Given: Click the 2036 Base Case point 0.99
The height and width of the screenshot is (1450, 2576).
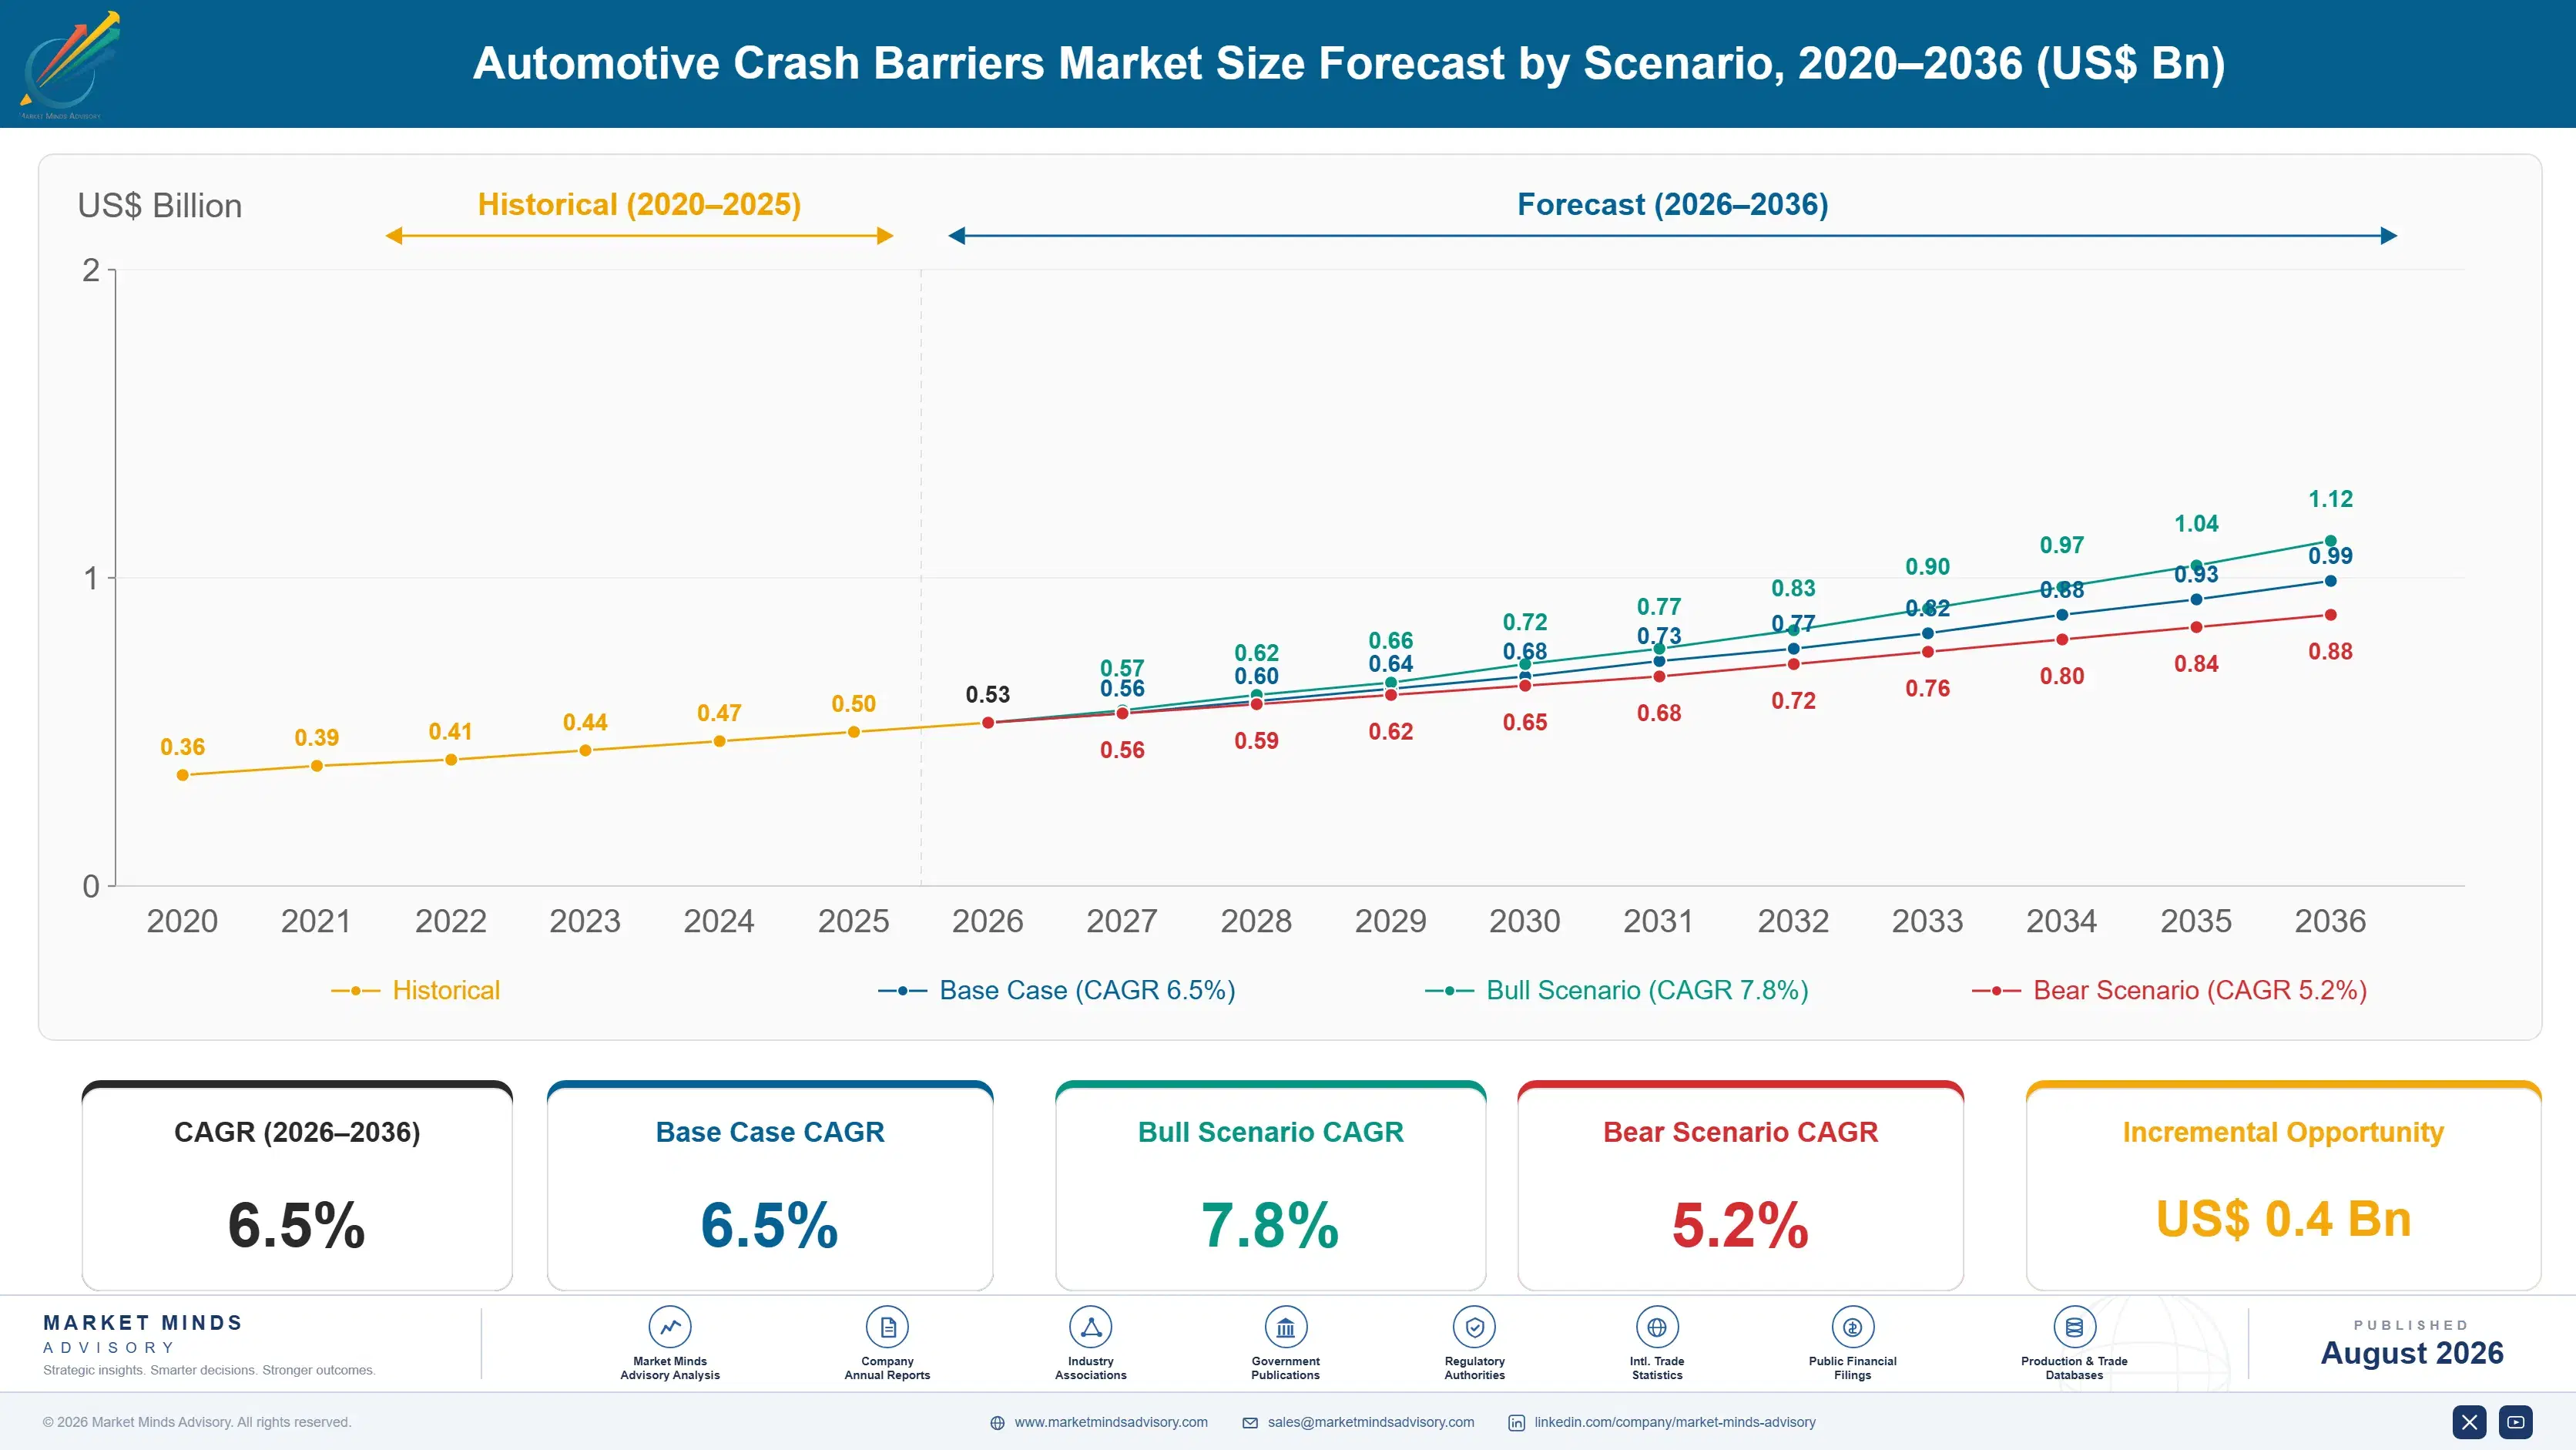Looking at the screenshot, I should [2330, 581].
